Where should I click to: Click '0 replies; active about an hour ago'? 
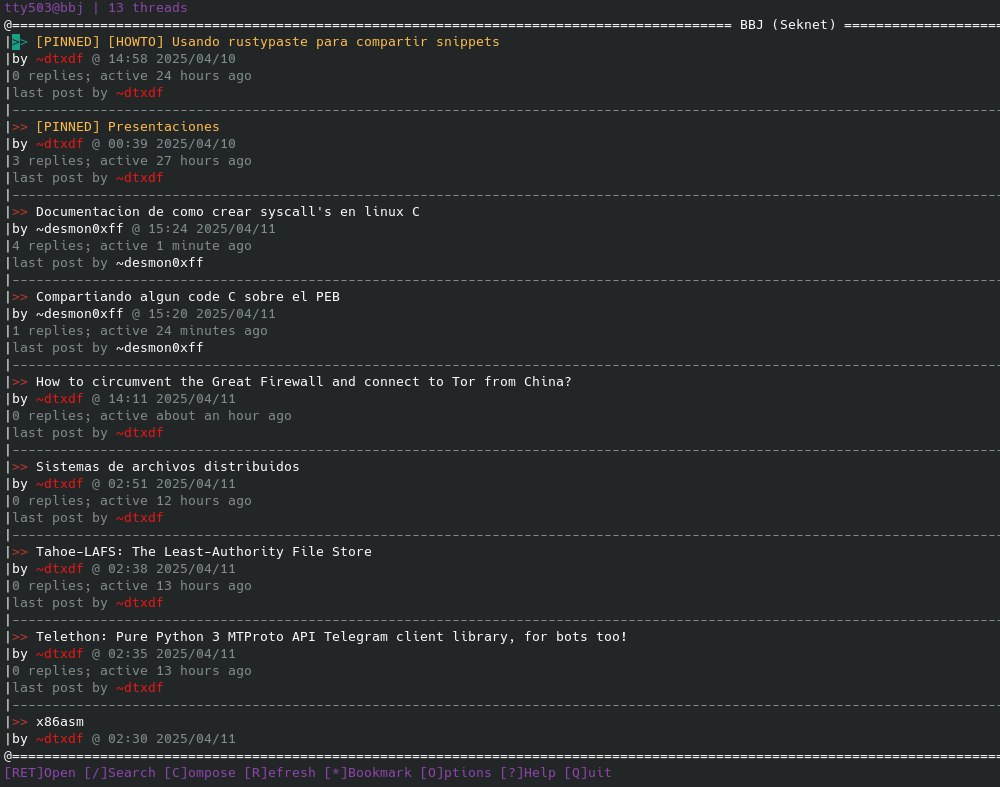point(152,415)
